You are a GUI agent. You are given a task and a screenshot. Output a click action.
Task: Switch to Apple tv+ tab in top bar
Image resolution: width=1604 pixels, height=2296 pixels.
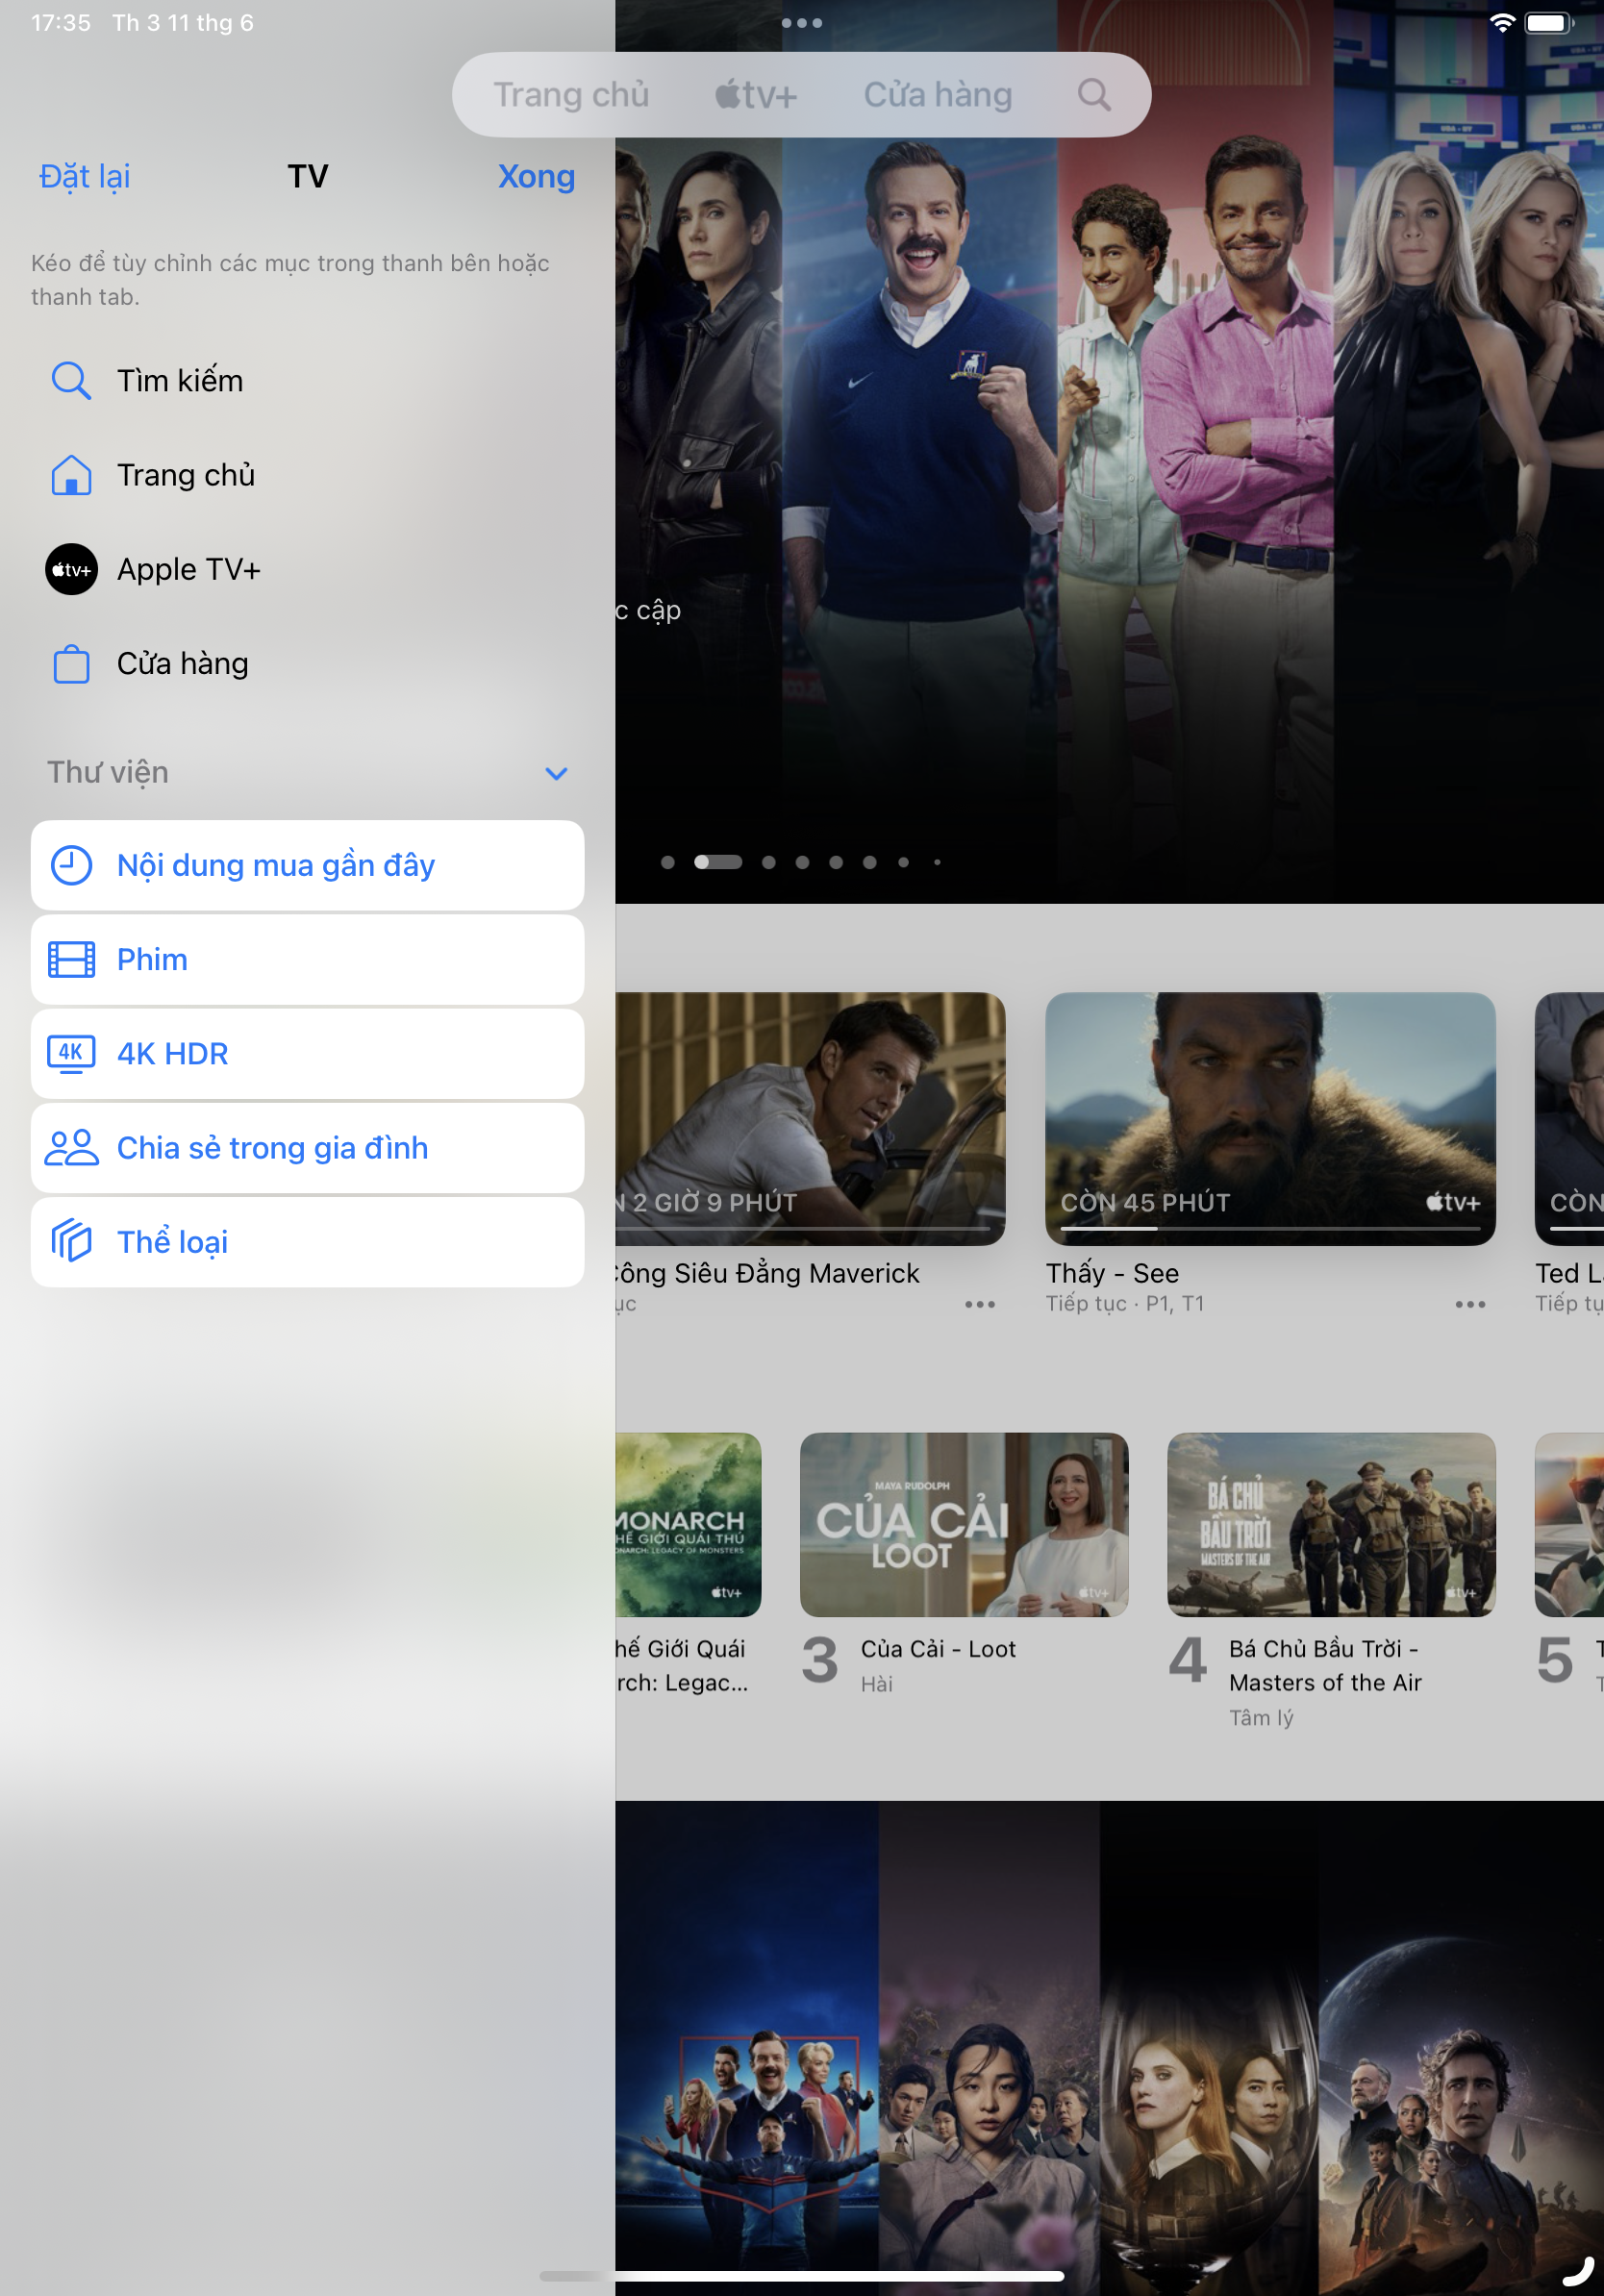point(756,95)
